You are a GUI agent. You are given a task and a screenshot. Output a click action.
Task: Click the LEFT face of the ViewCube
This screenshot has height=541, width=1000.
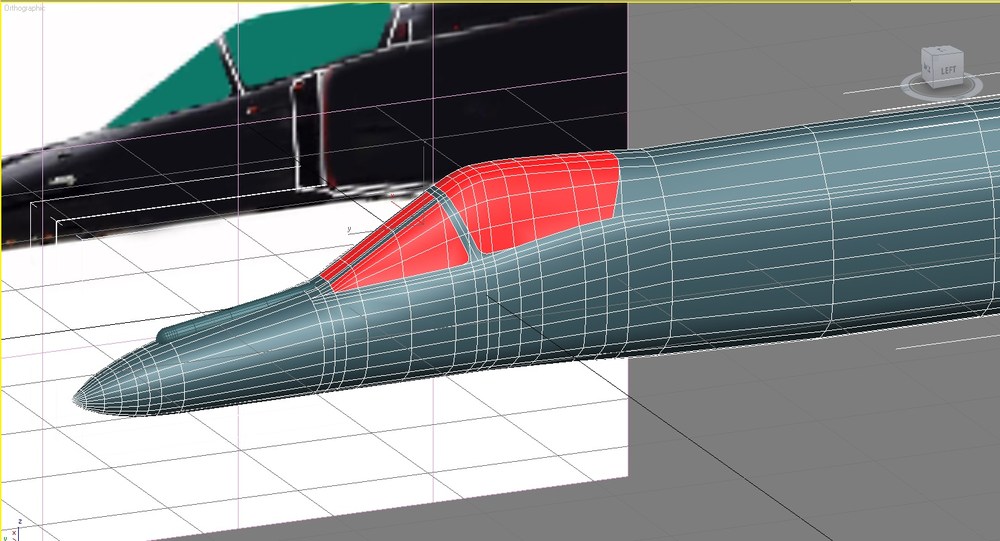tap(948, 70)
